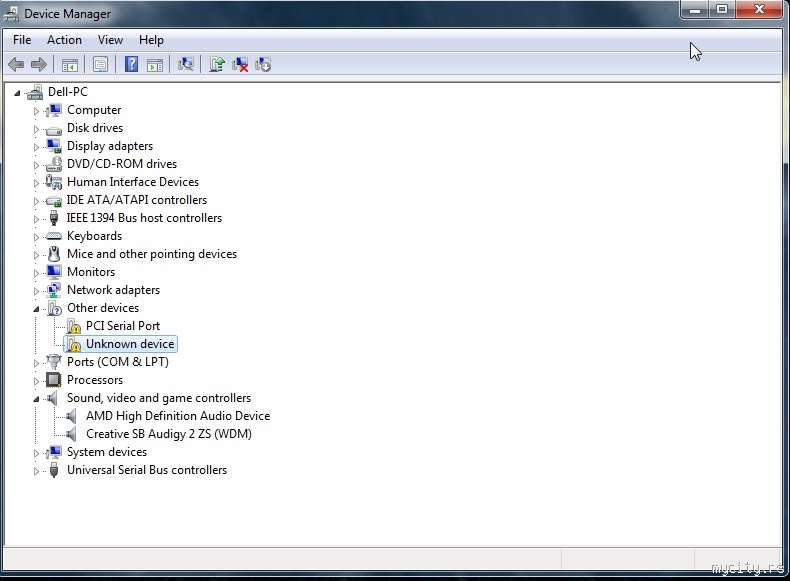Expand the Computer node
Image resolution: width=790 pixels, height=581 pixels.
click(x=36, y=111)
